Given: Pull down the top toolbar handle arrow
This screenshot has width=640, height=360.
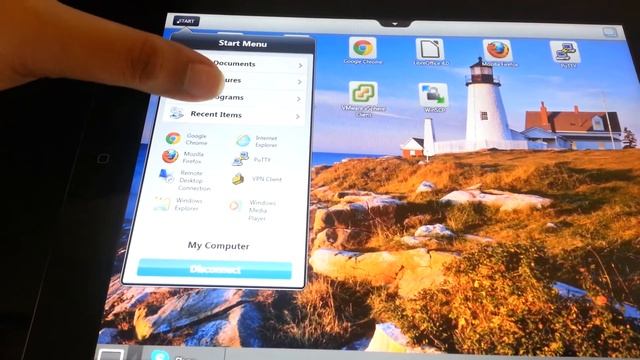Looking at the screenshot, I should coord(395,24).
